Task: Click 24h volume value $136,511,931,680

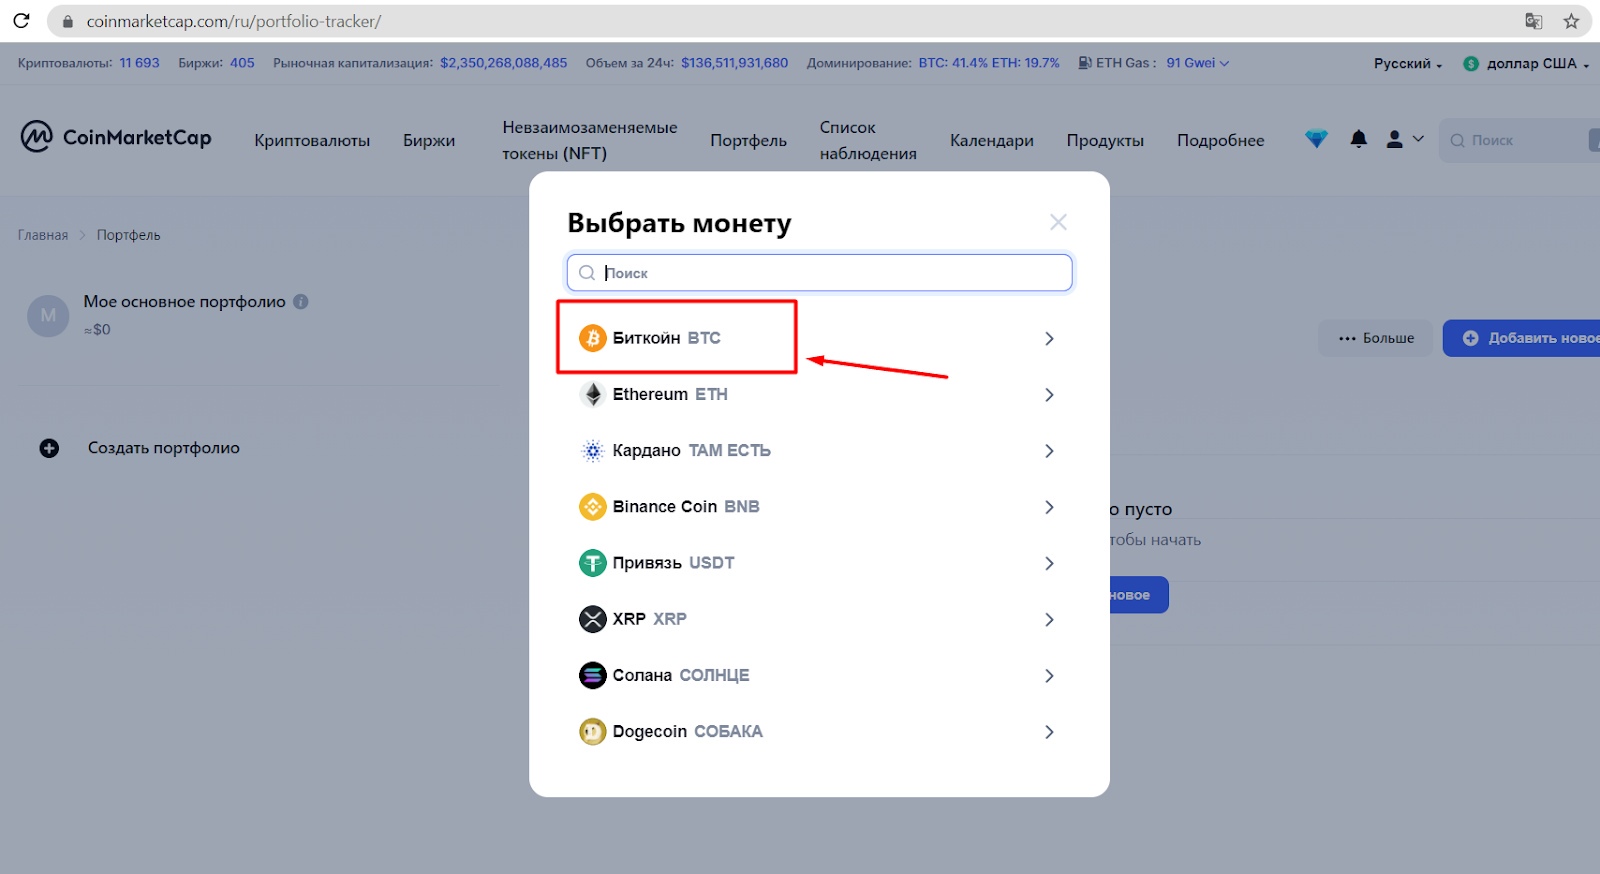Action: point(735,63)
